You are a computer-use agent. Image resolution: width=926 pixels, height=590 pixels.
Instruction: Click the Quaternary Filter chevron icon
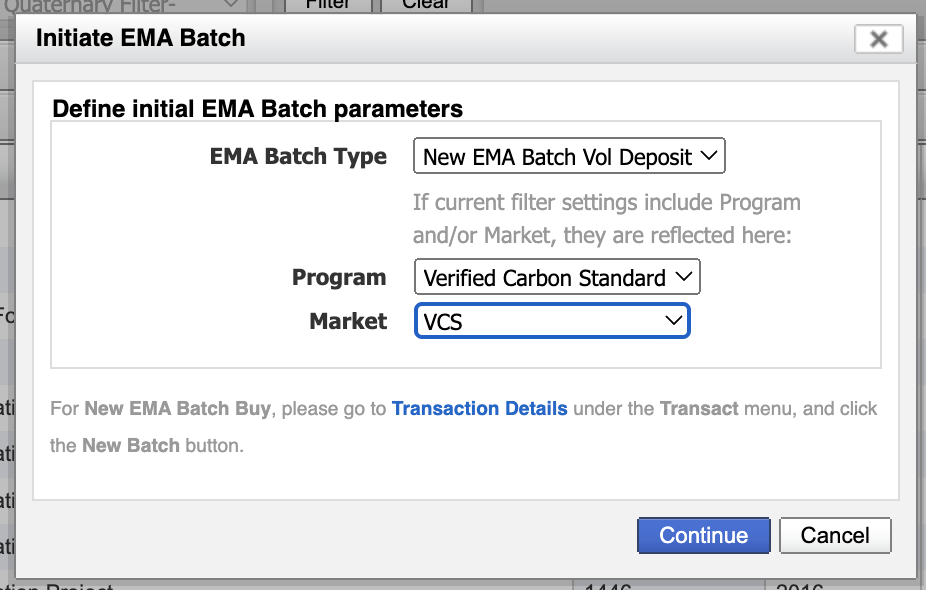point(228,5)
